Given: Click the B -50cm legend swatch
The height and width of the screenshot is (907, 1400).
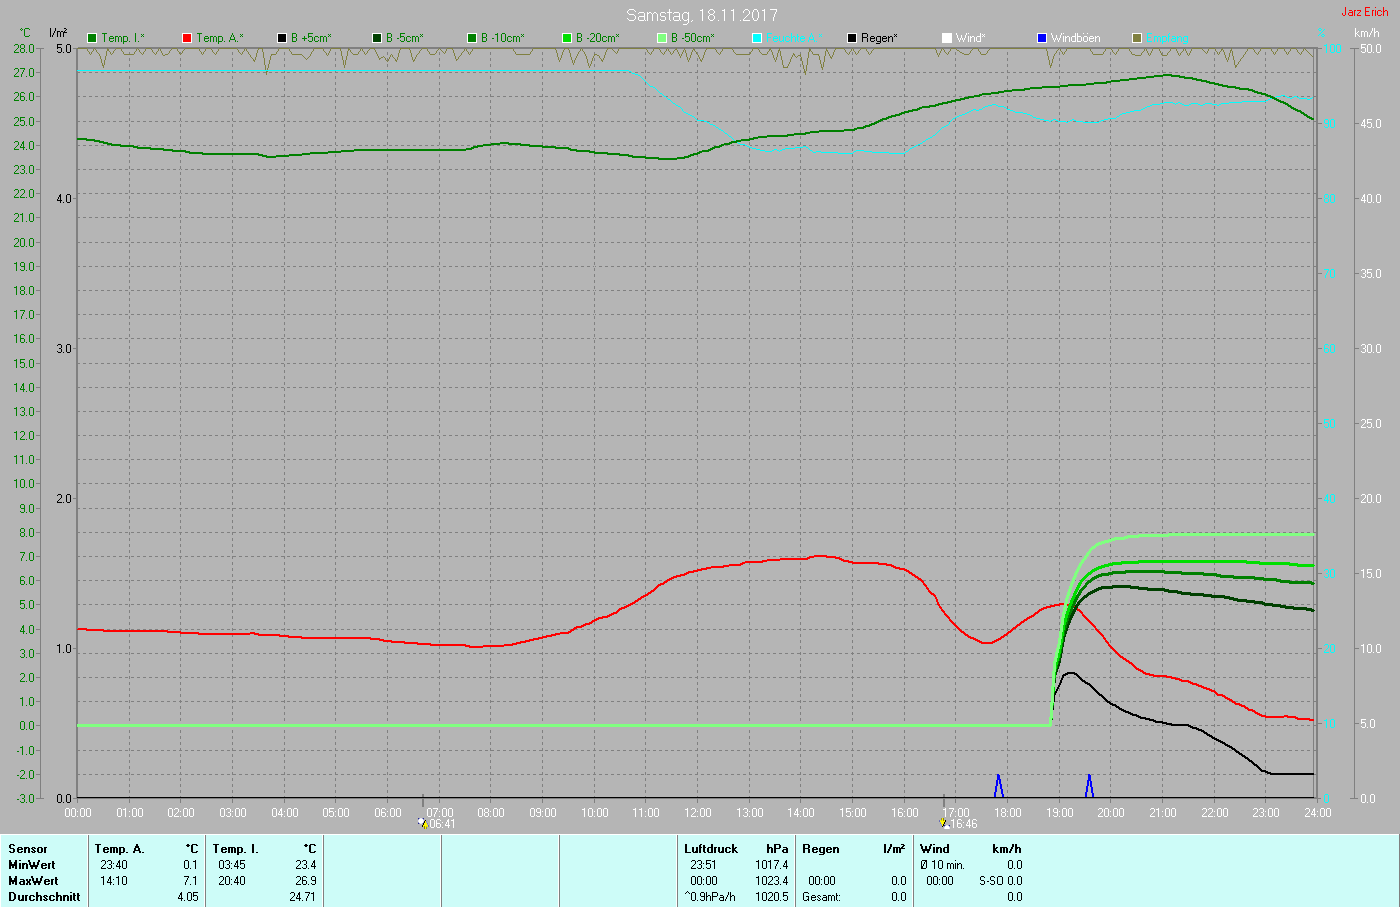Looking at the screenshot, I should click(662, 38).
